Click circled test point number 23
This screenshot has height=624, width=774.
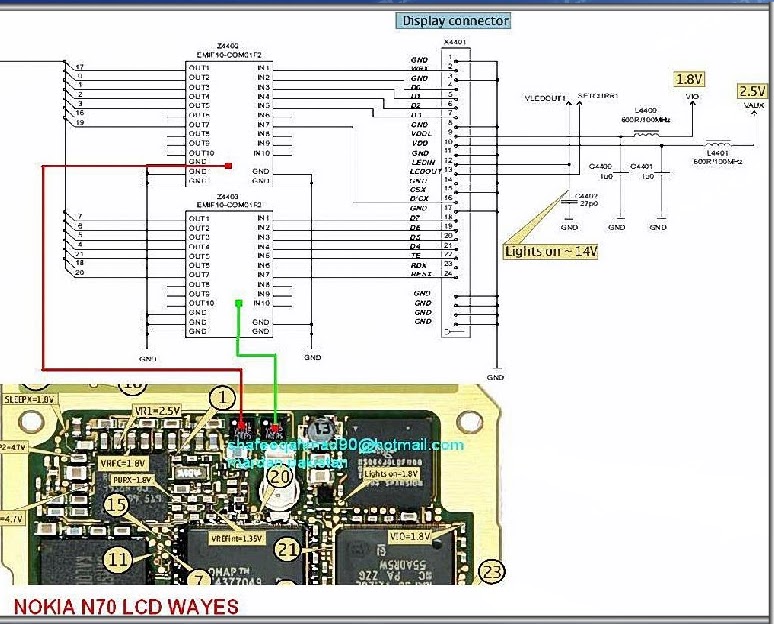pos(492,572)
